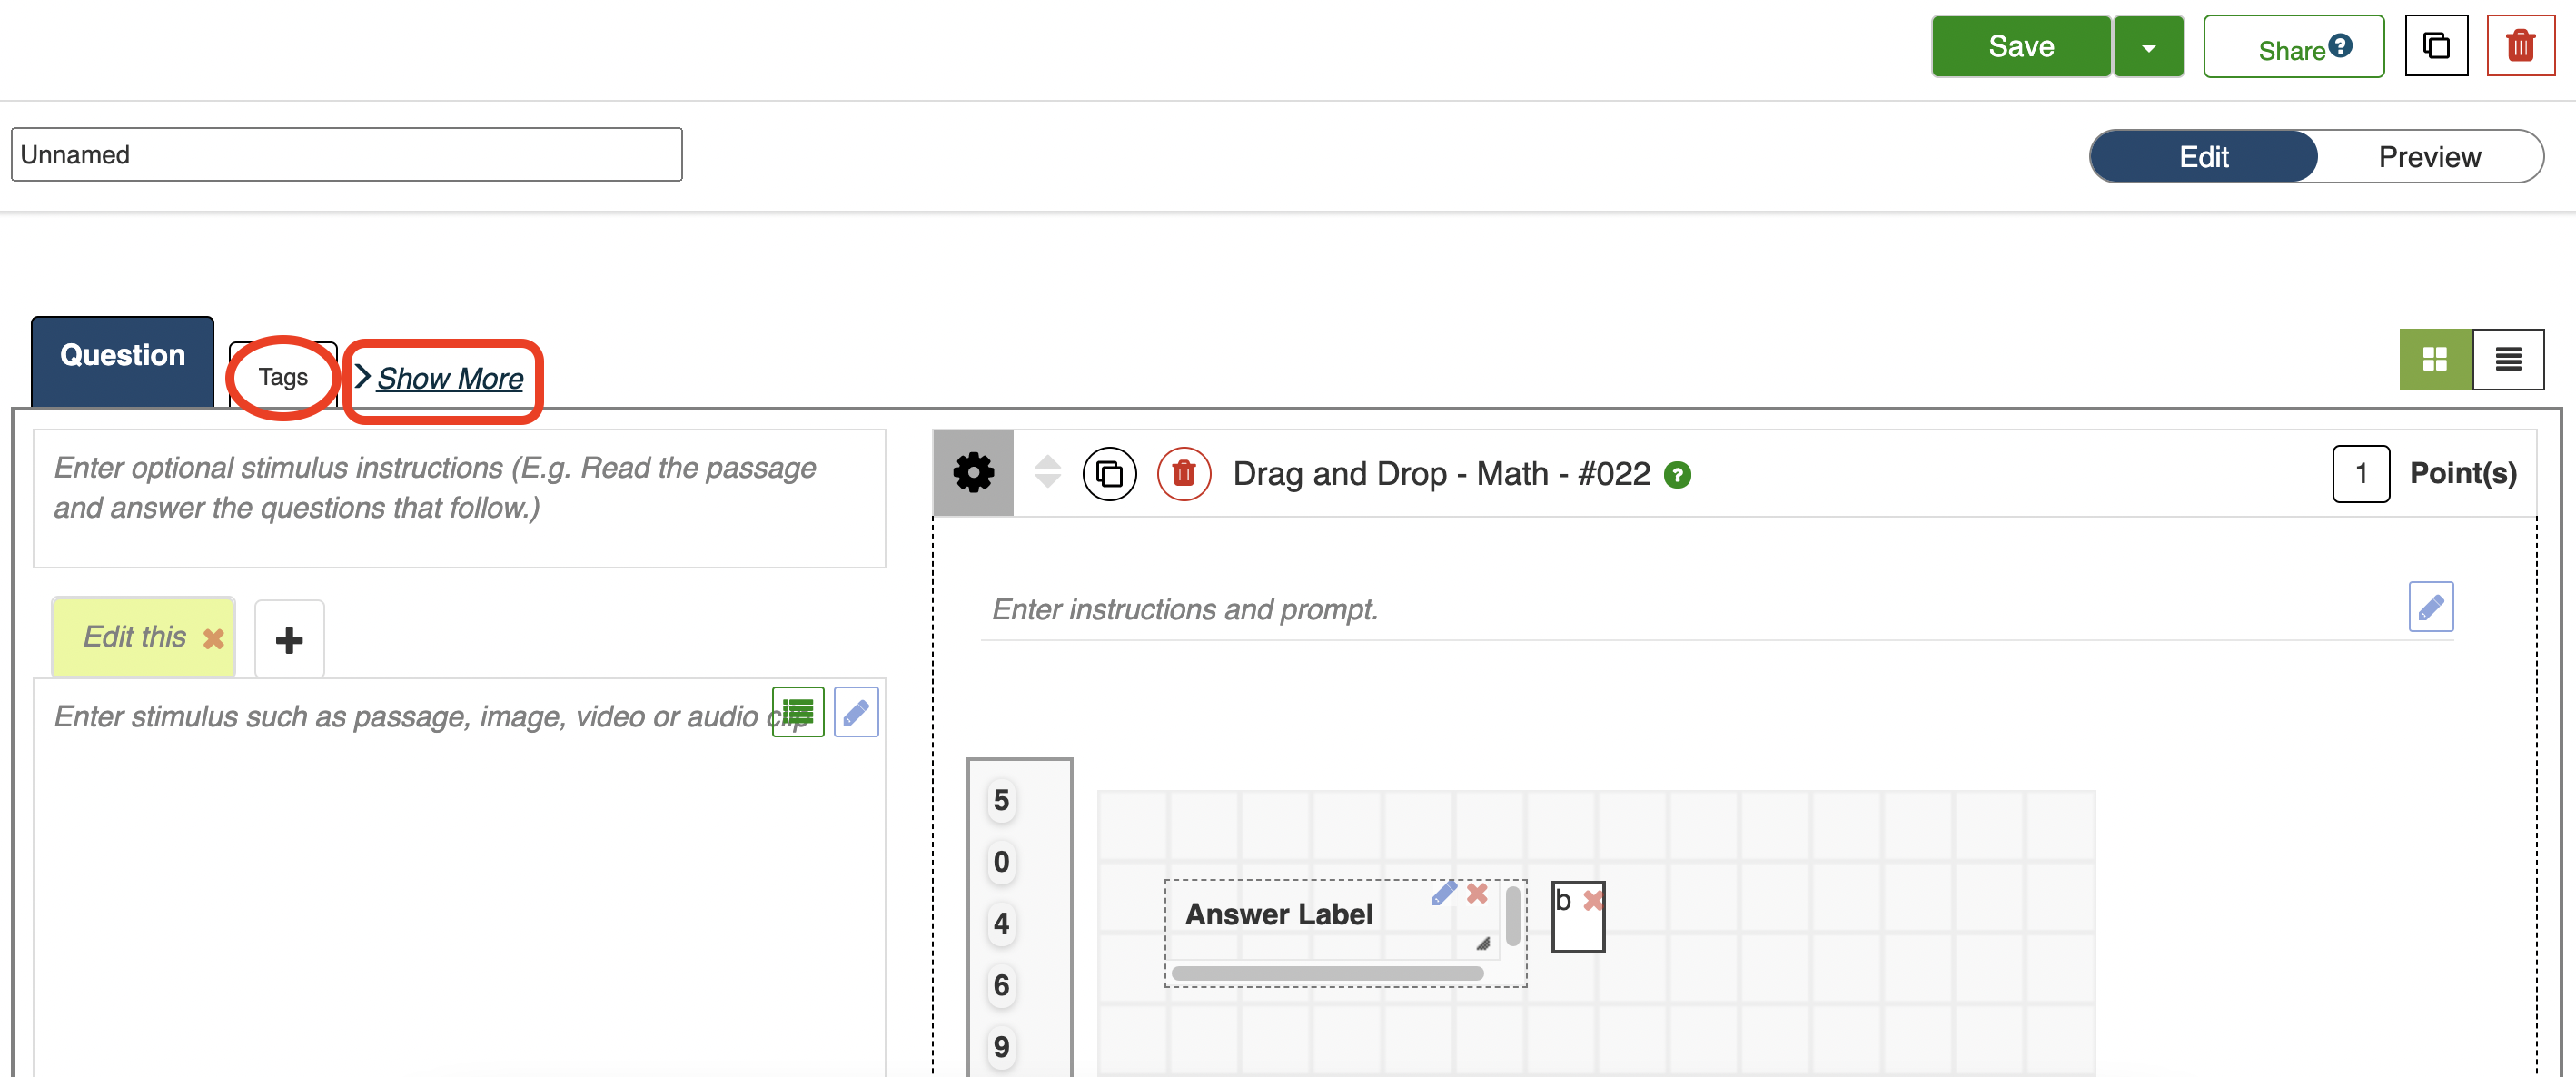
Task: Select the grid layout view
Action: 2435,359
